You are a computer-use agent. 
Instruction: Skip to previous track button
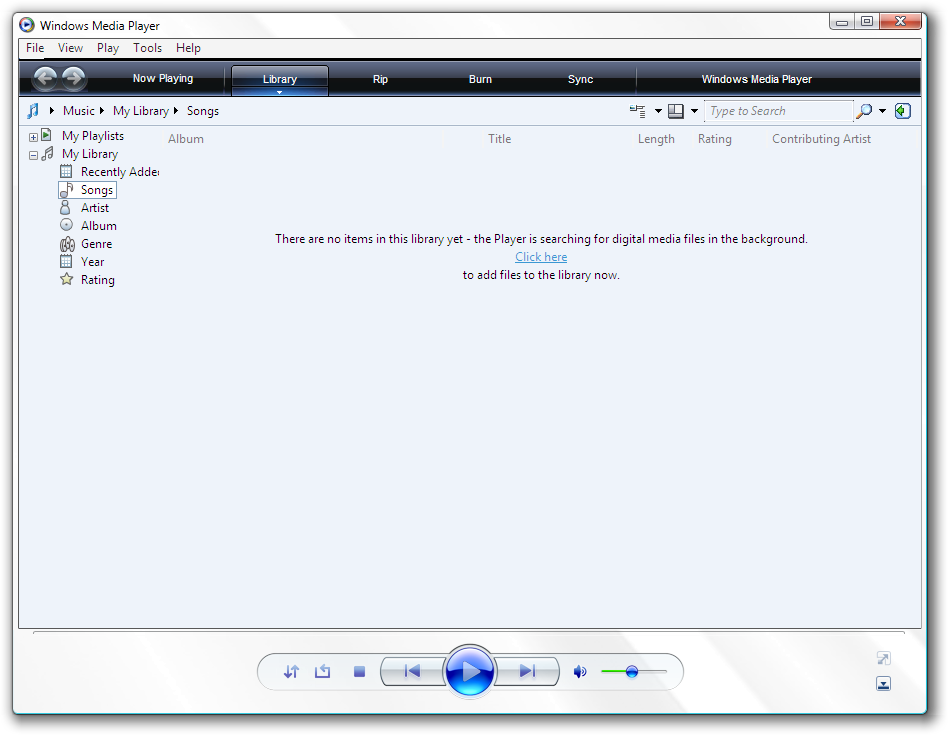(x=412, y=671)
